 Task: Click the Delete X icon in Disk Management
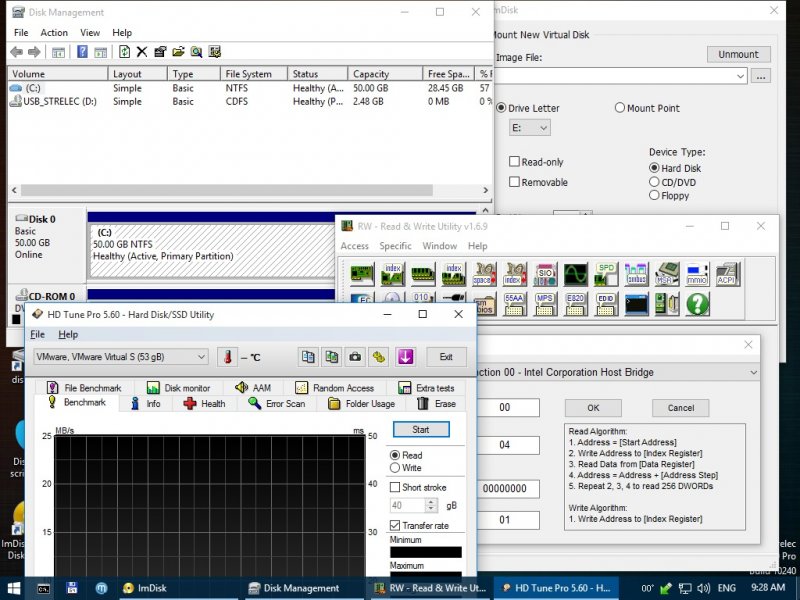pos(142,52)
